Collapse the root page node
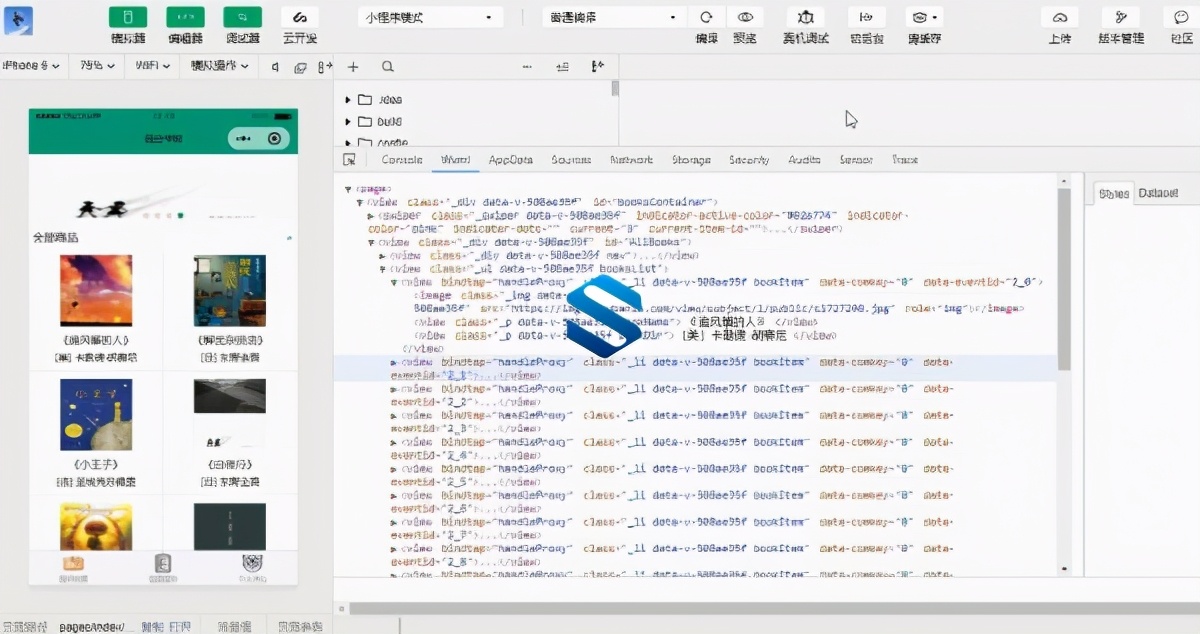 click(348, 188)
